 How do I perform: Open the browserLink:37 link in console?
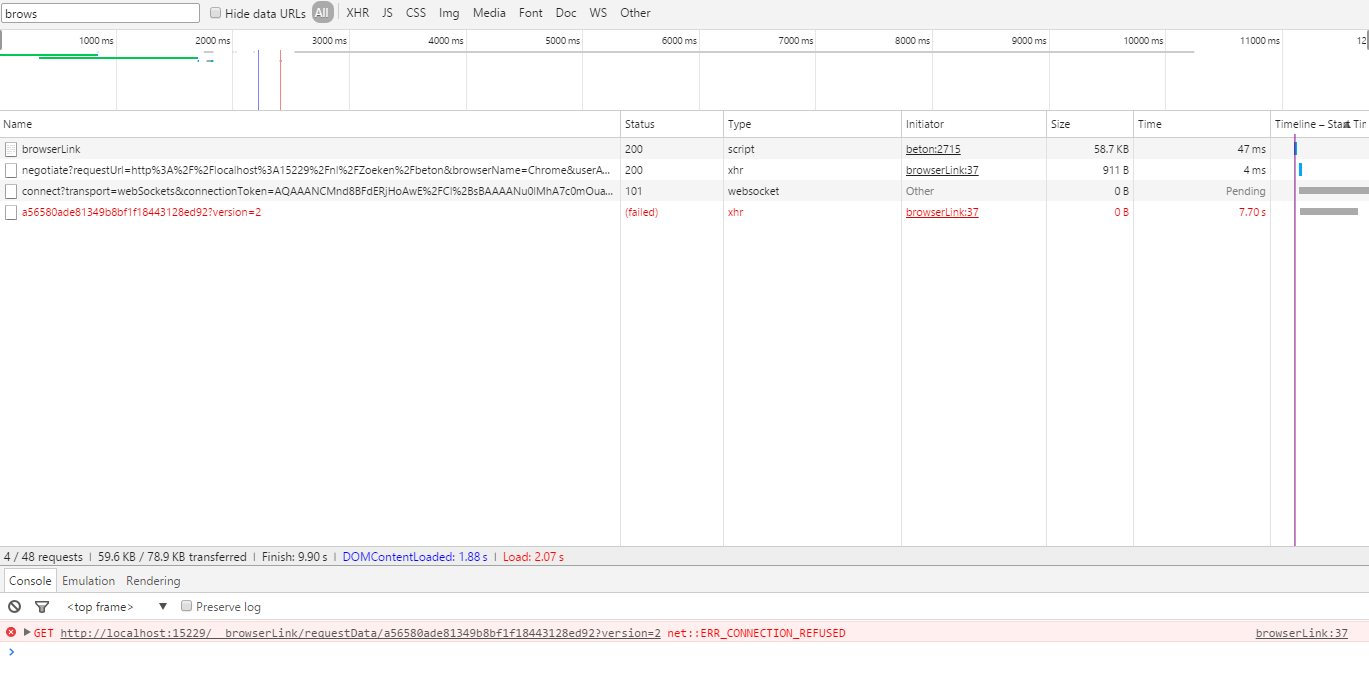pos(1301,632)
